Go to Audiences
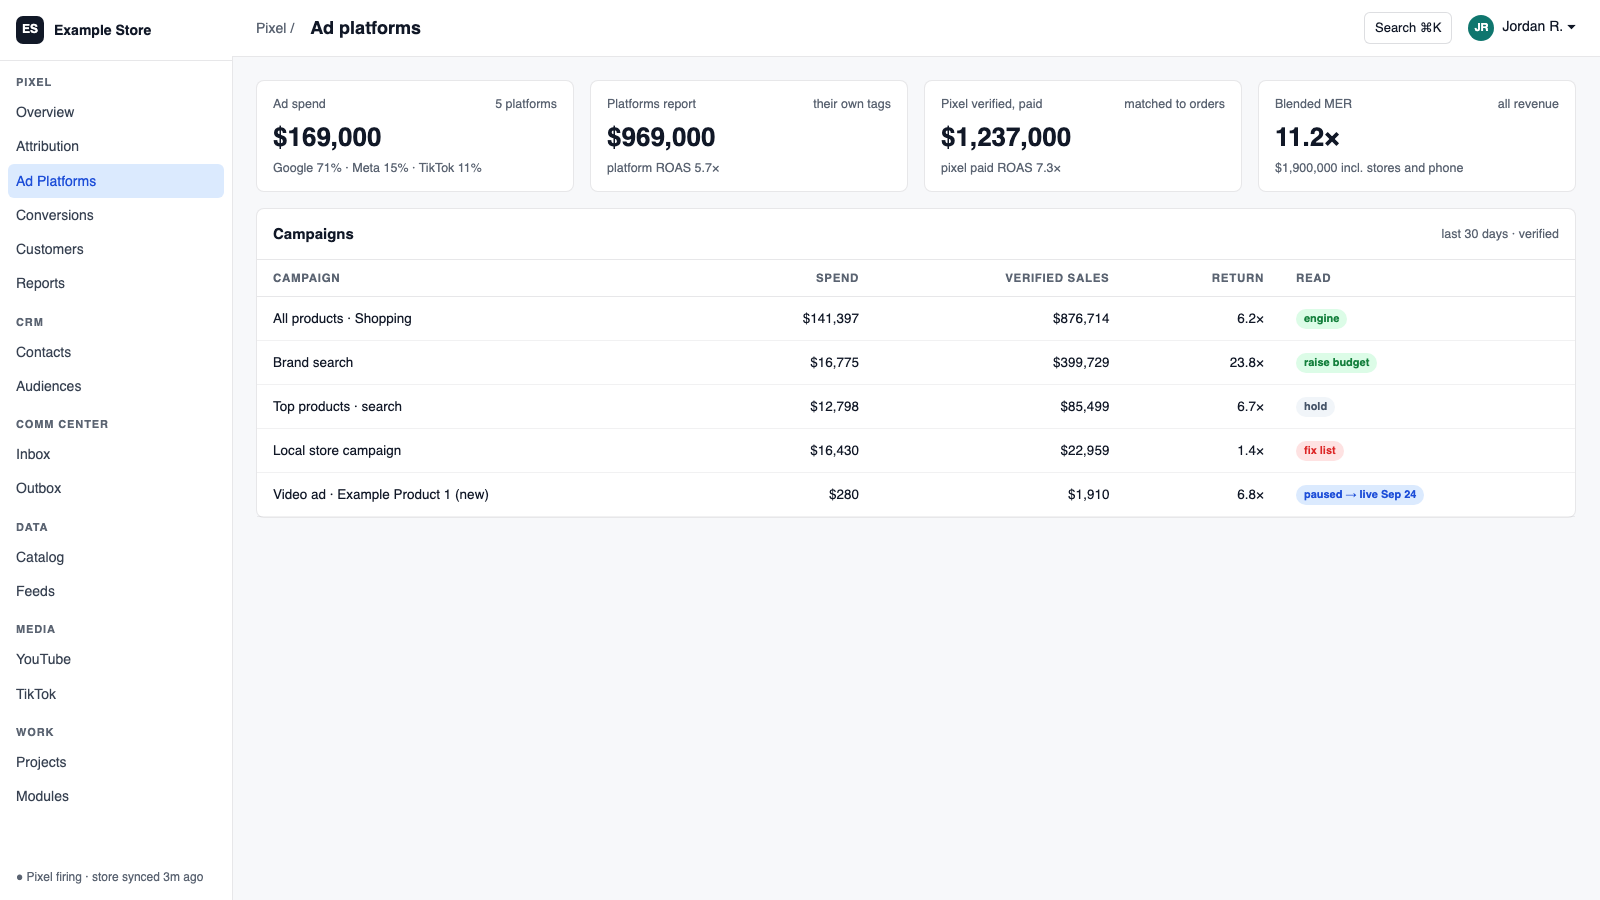Image resolution: width=1600 pixels, height=900 pixels. pos(116,386)
